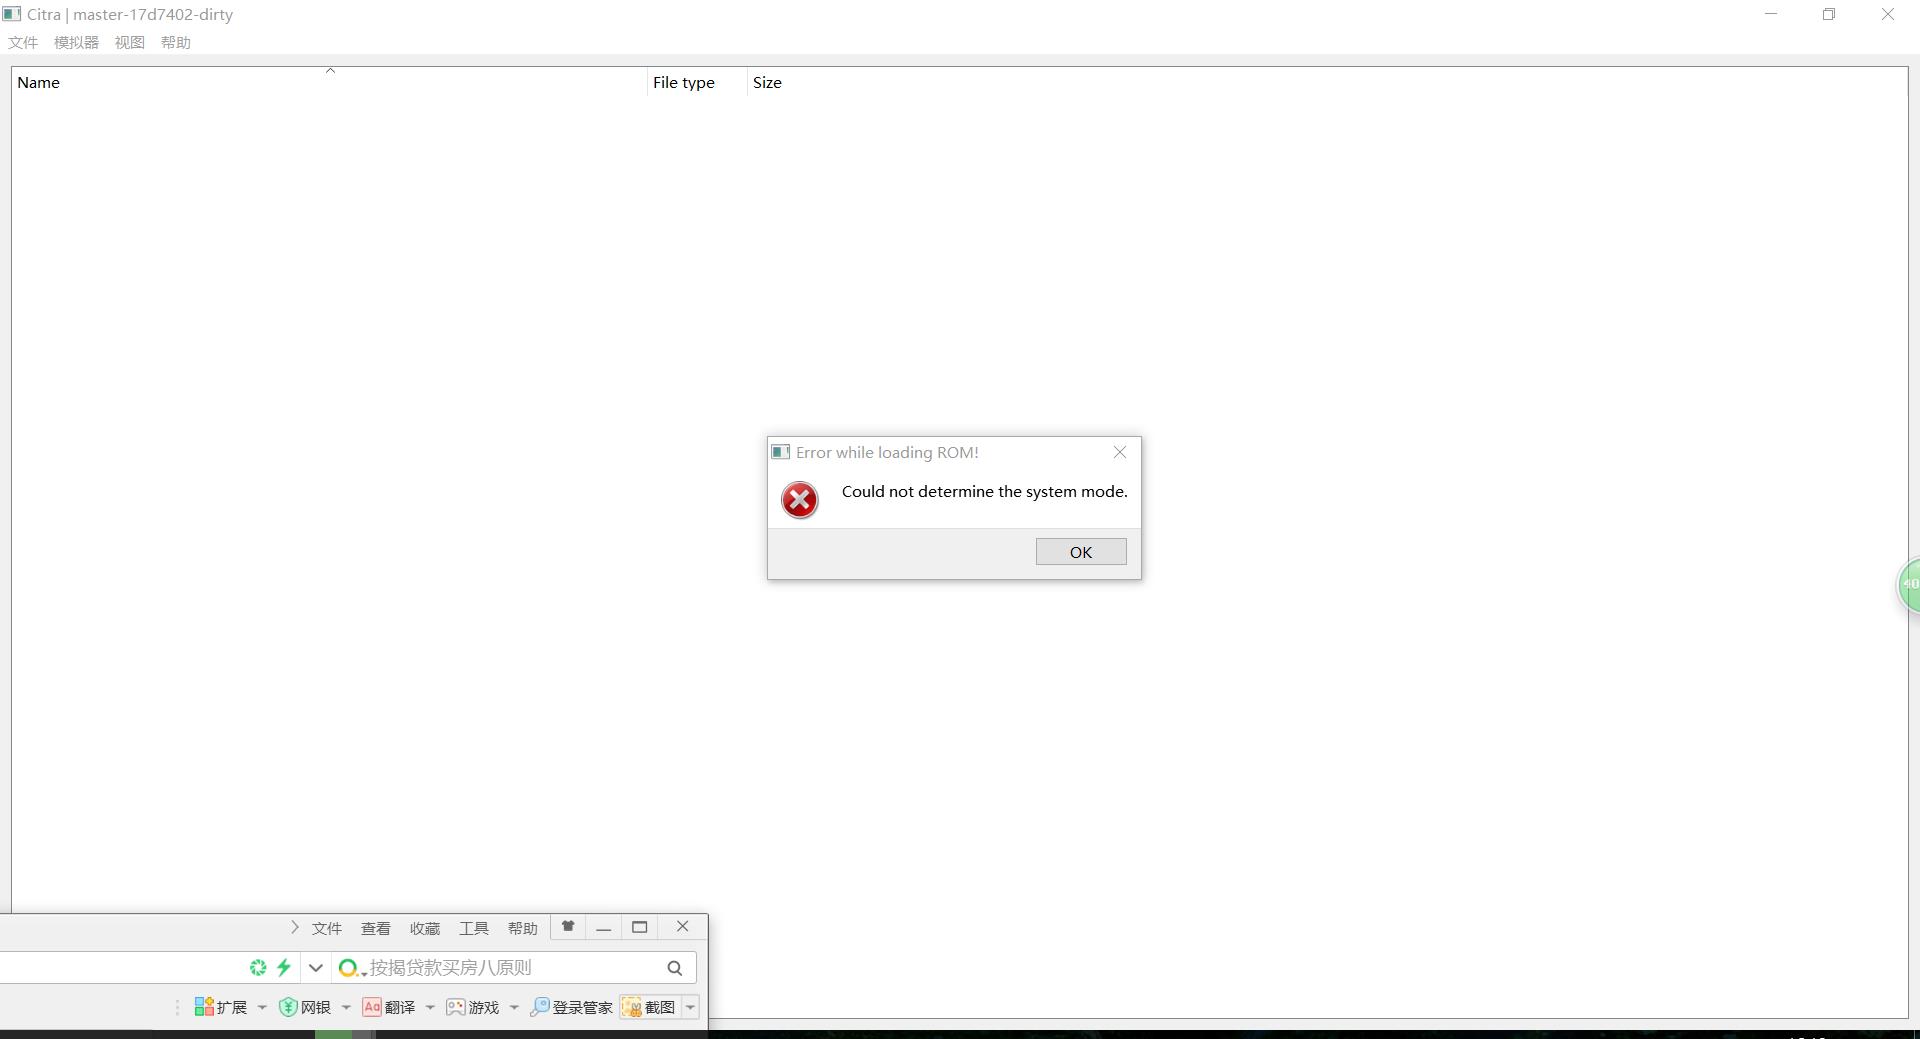Restore down the Citra window

pyautogui.click(x=1829, y=14)
